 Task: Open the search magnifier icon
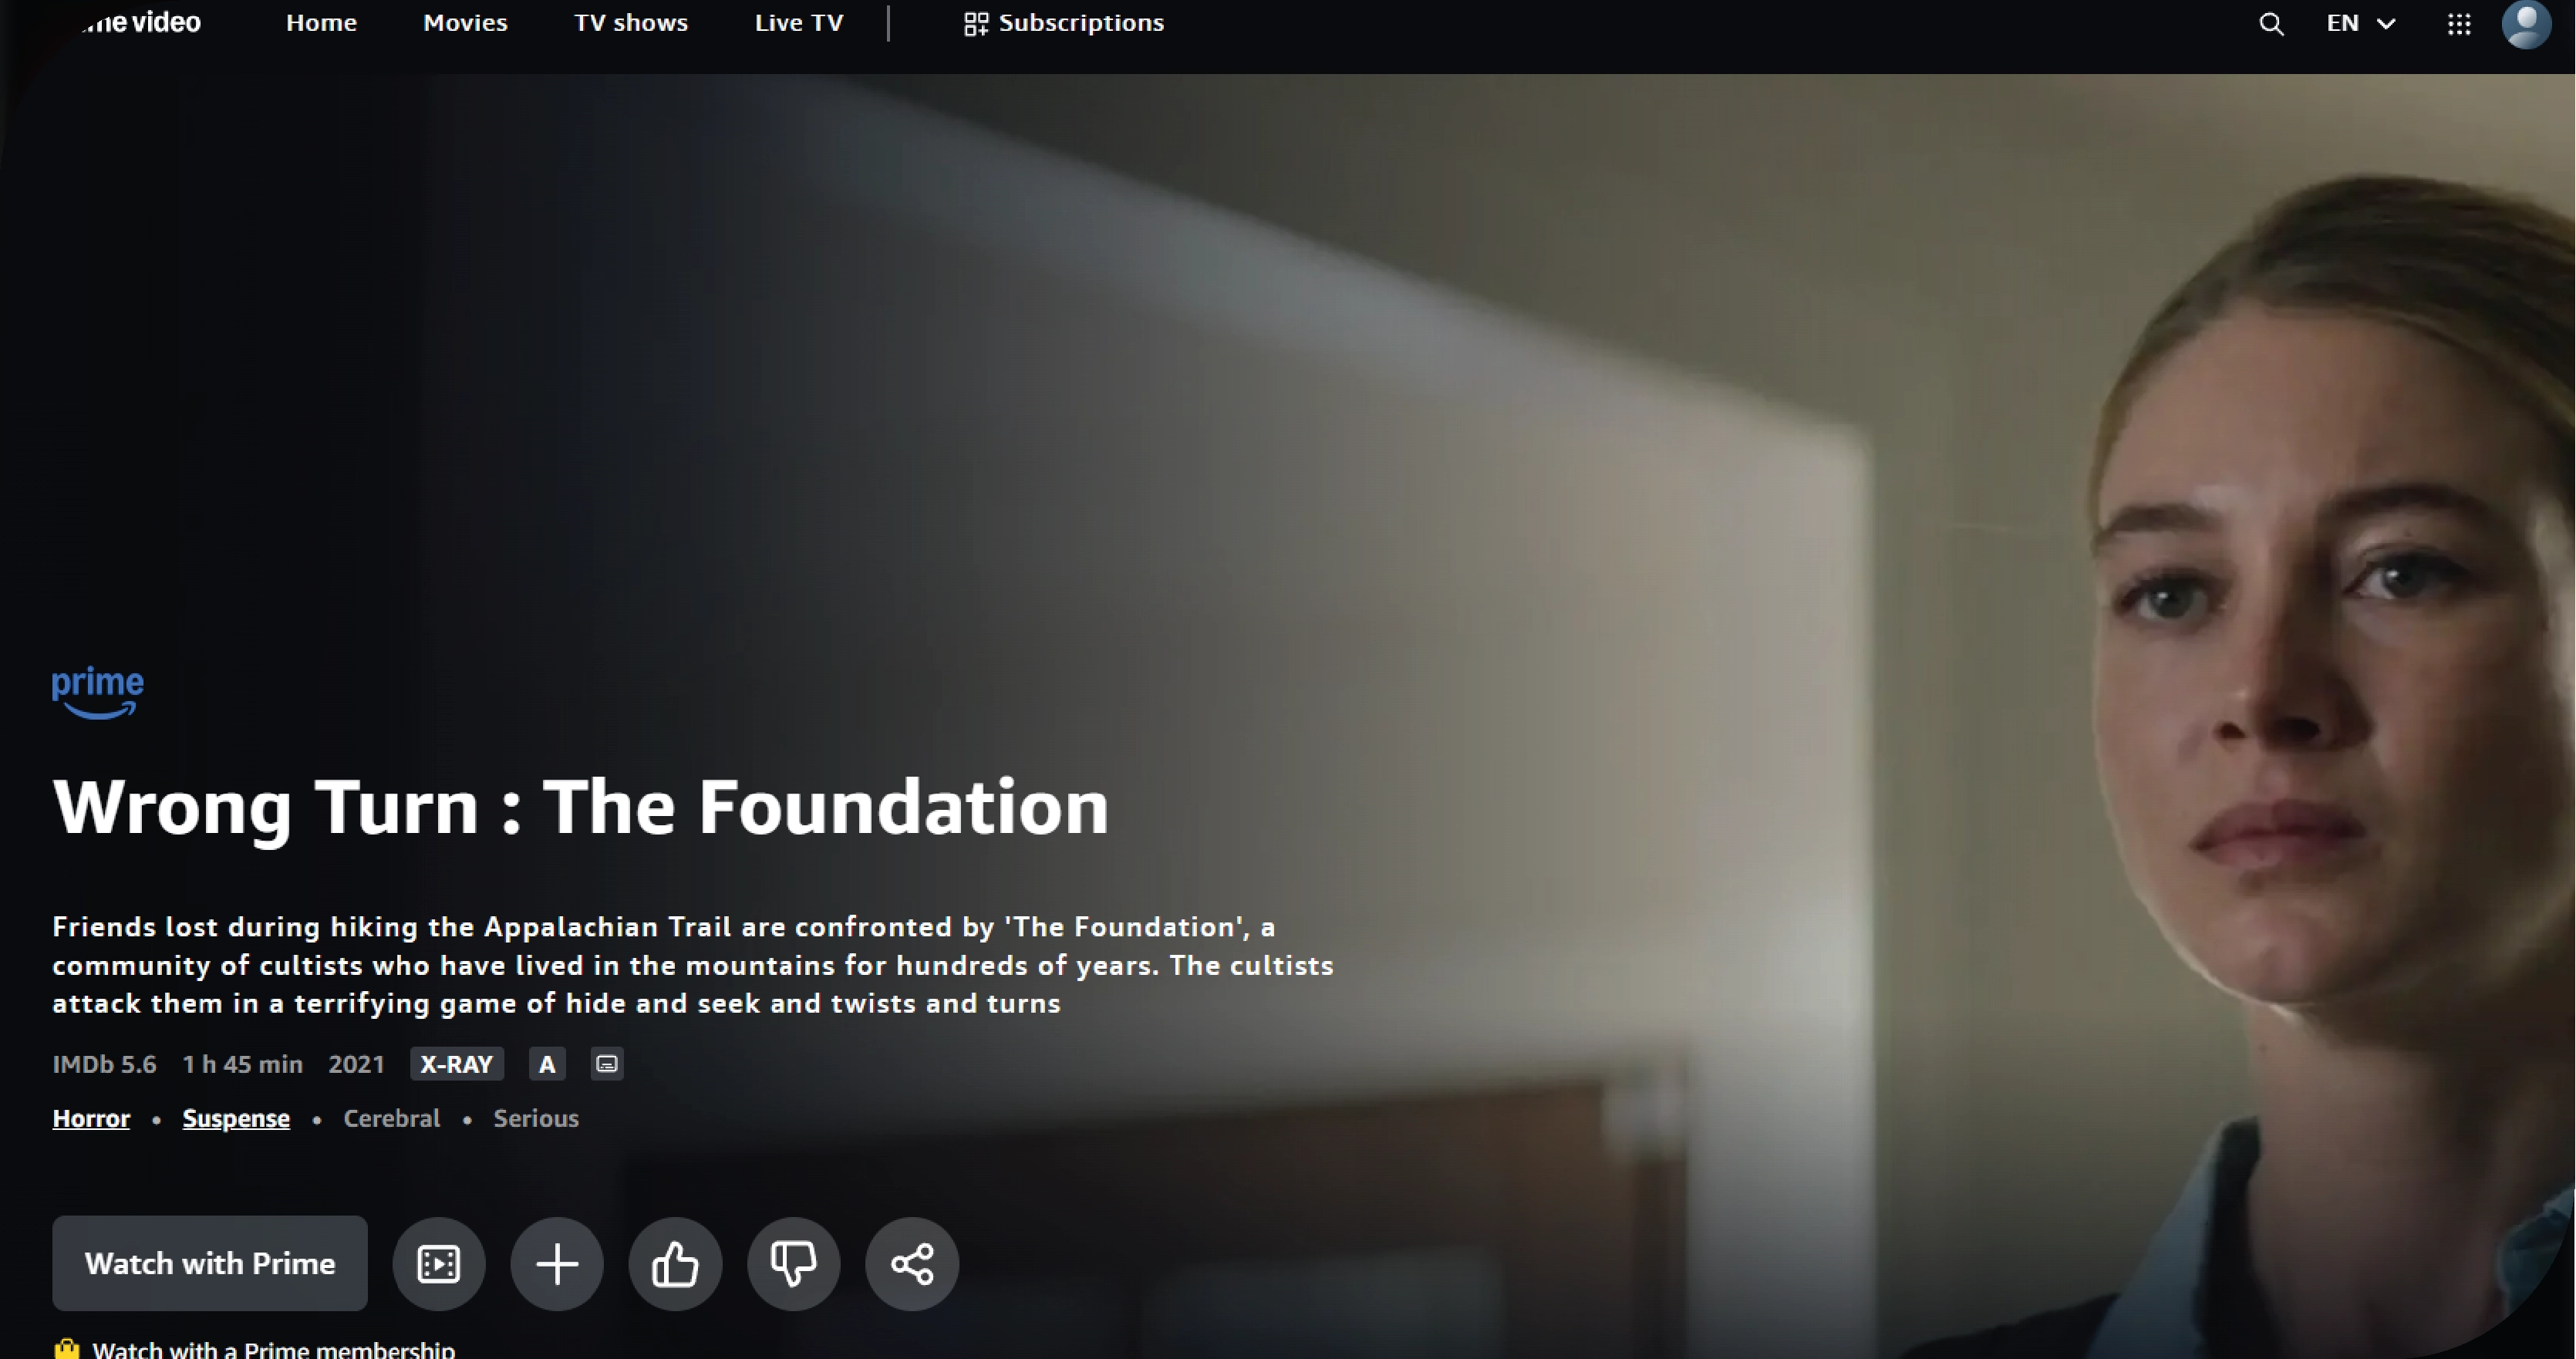point(2271,24)
